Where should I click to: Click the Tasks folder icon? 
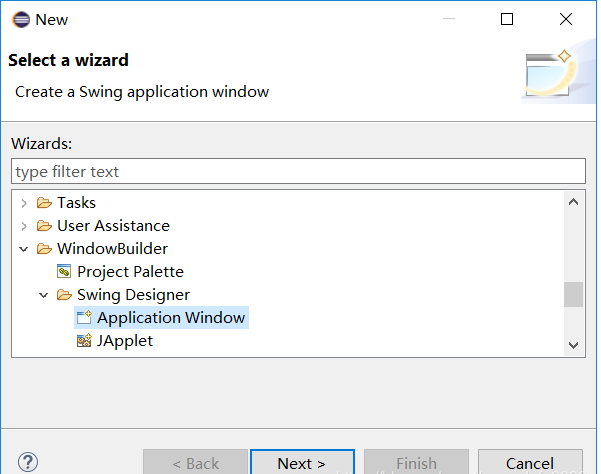click(44, 202)
